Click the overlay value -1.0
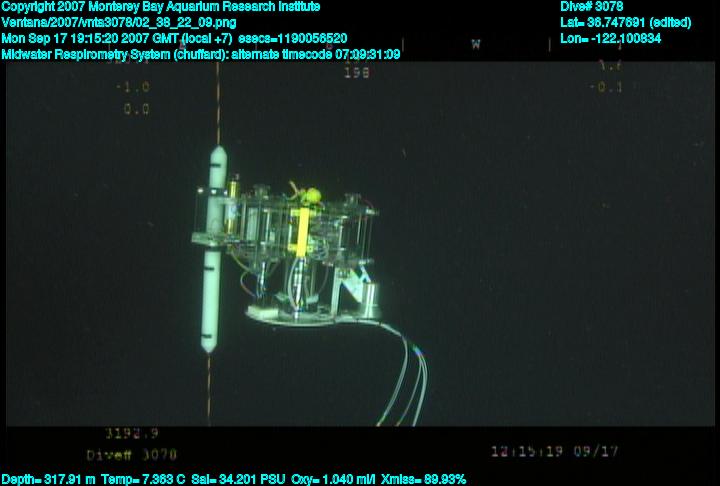Image resolution: width=720 pixels, height=486 pixels. click(133, 87)
